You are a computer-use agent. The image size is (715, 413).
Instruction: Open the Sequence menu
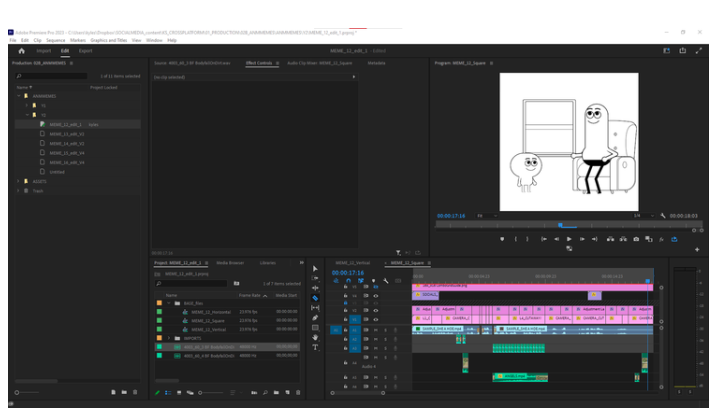click(x=56, y=41)
